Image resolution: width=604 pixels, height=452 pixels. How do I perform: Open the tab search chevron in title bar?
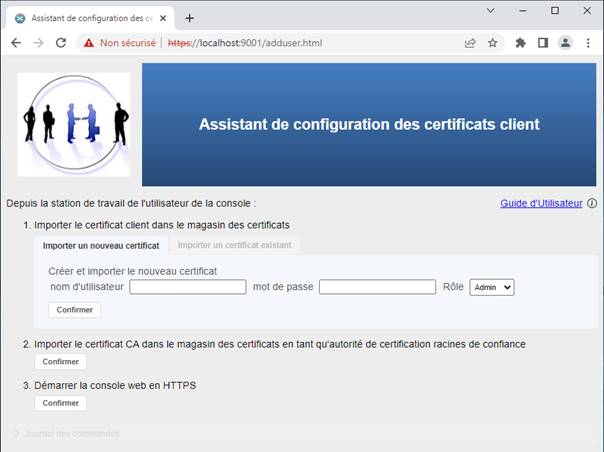(x=491, y=11)
